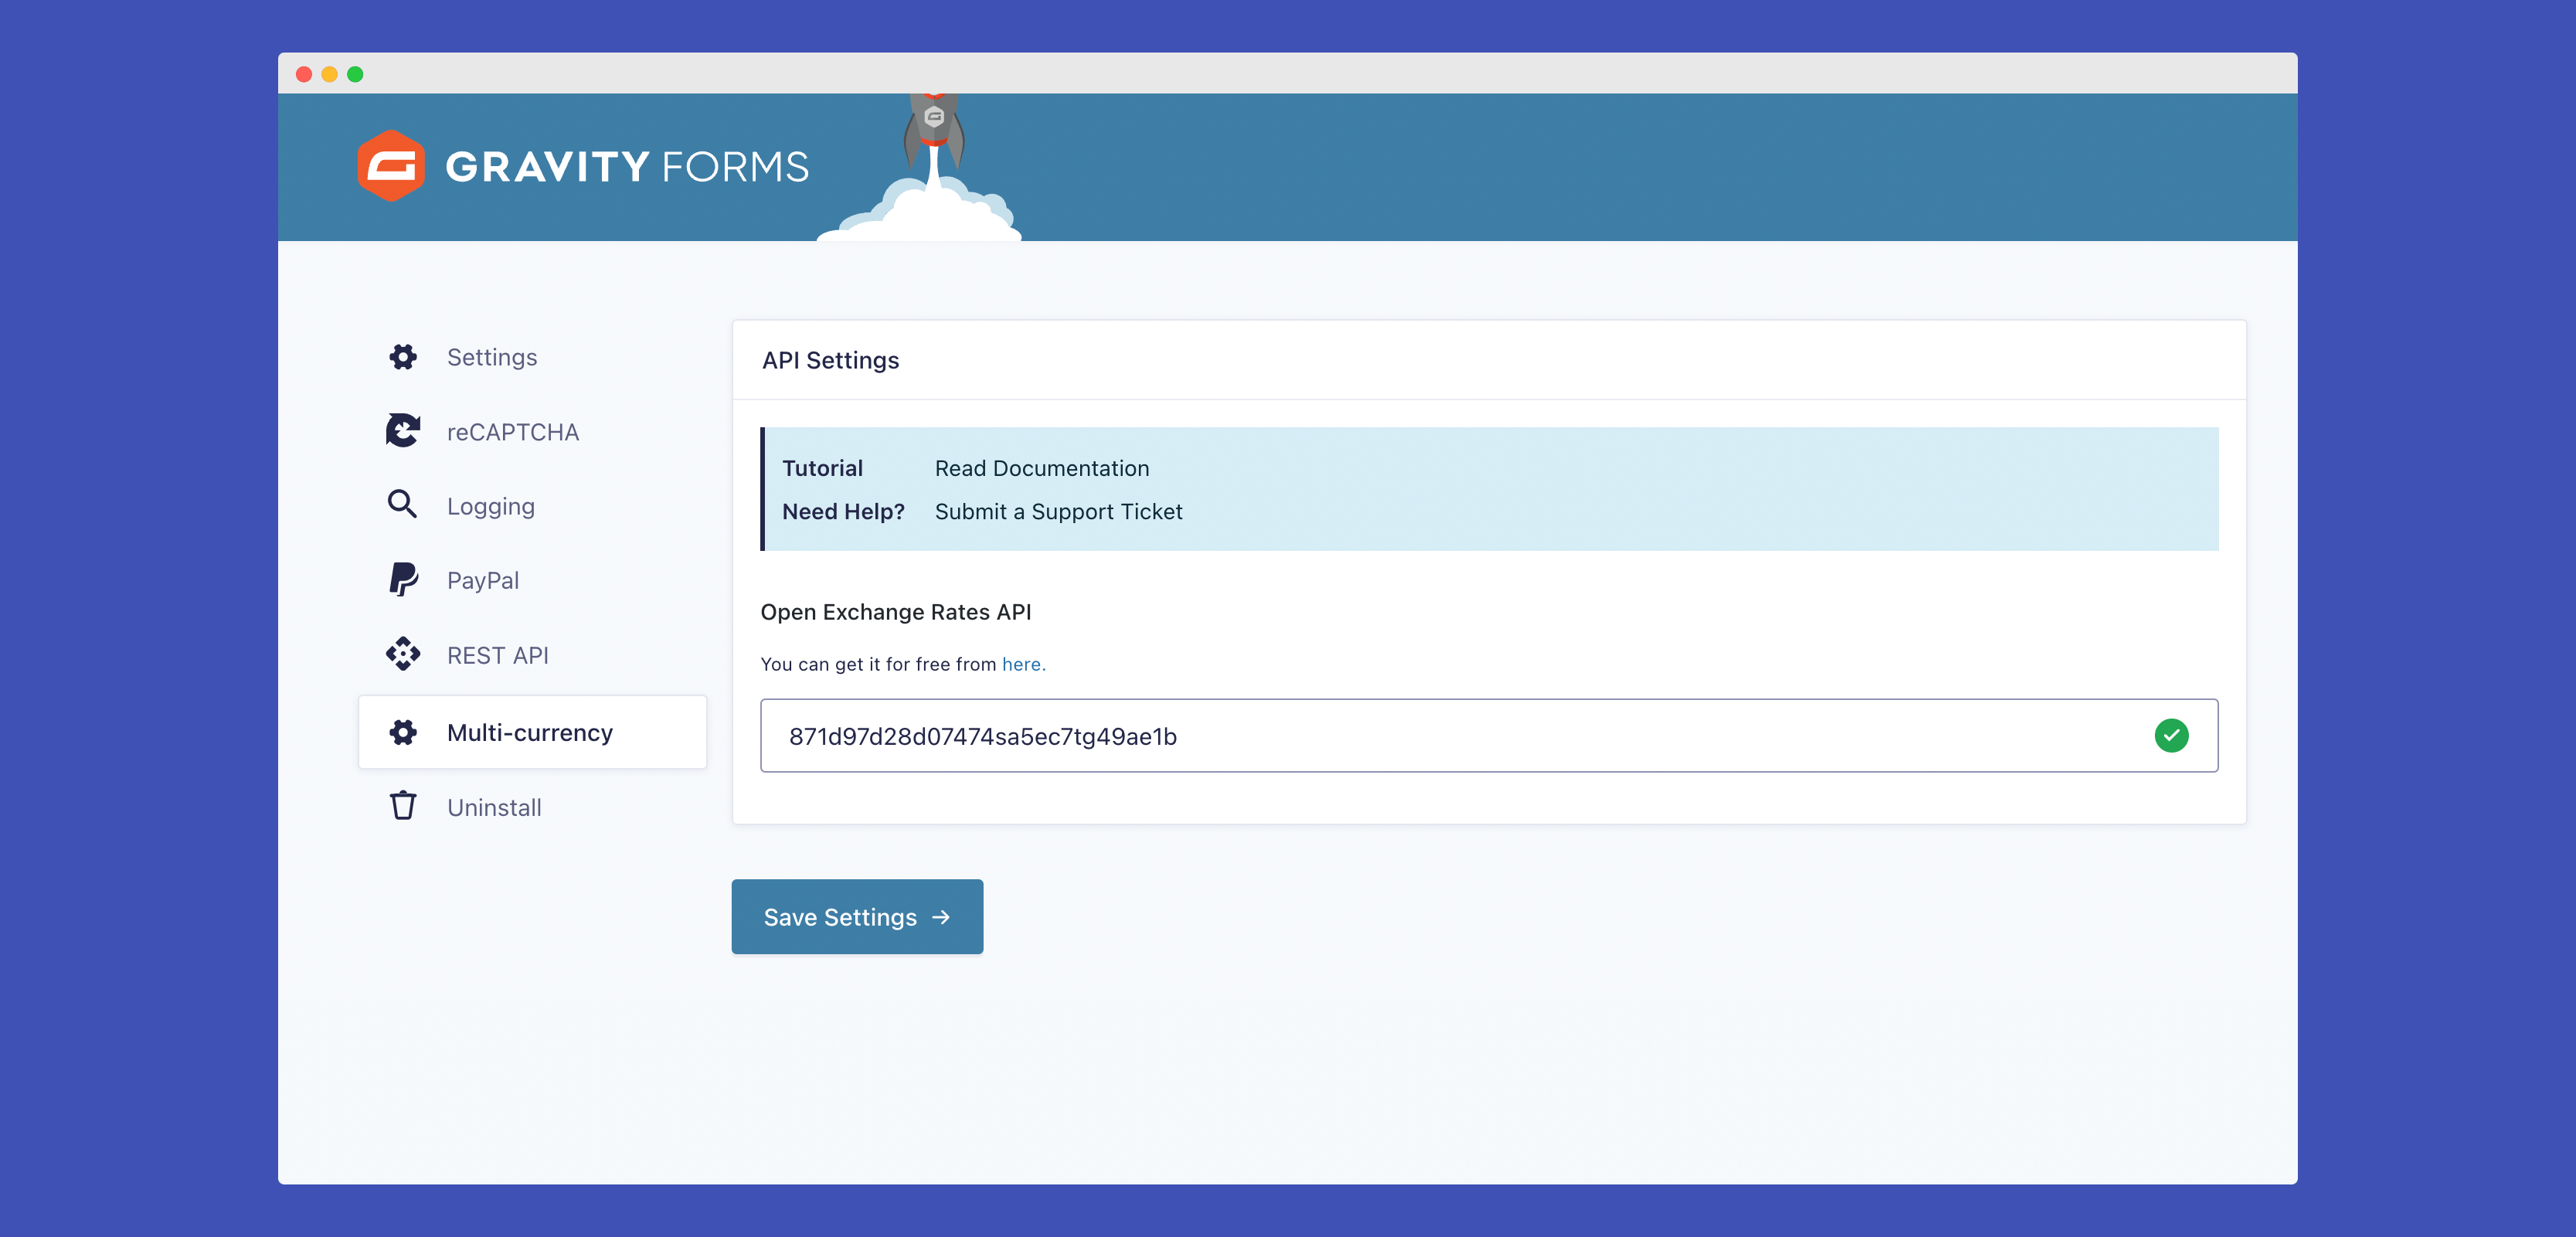2576x1237 pixels.
Task: Click the Settings gear icon in sidebar
Action: tap(403, 356)
